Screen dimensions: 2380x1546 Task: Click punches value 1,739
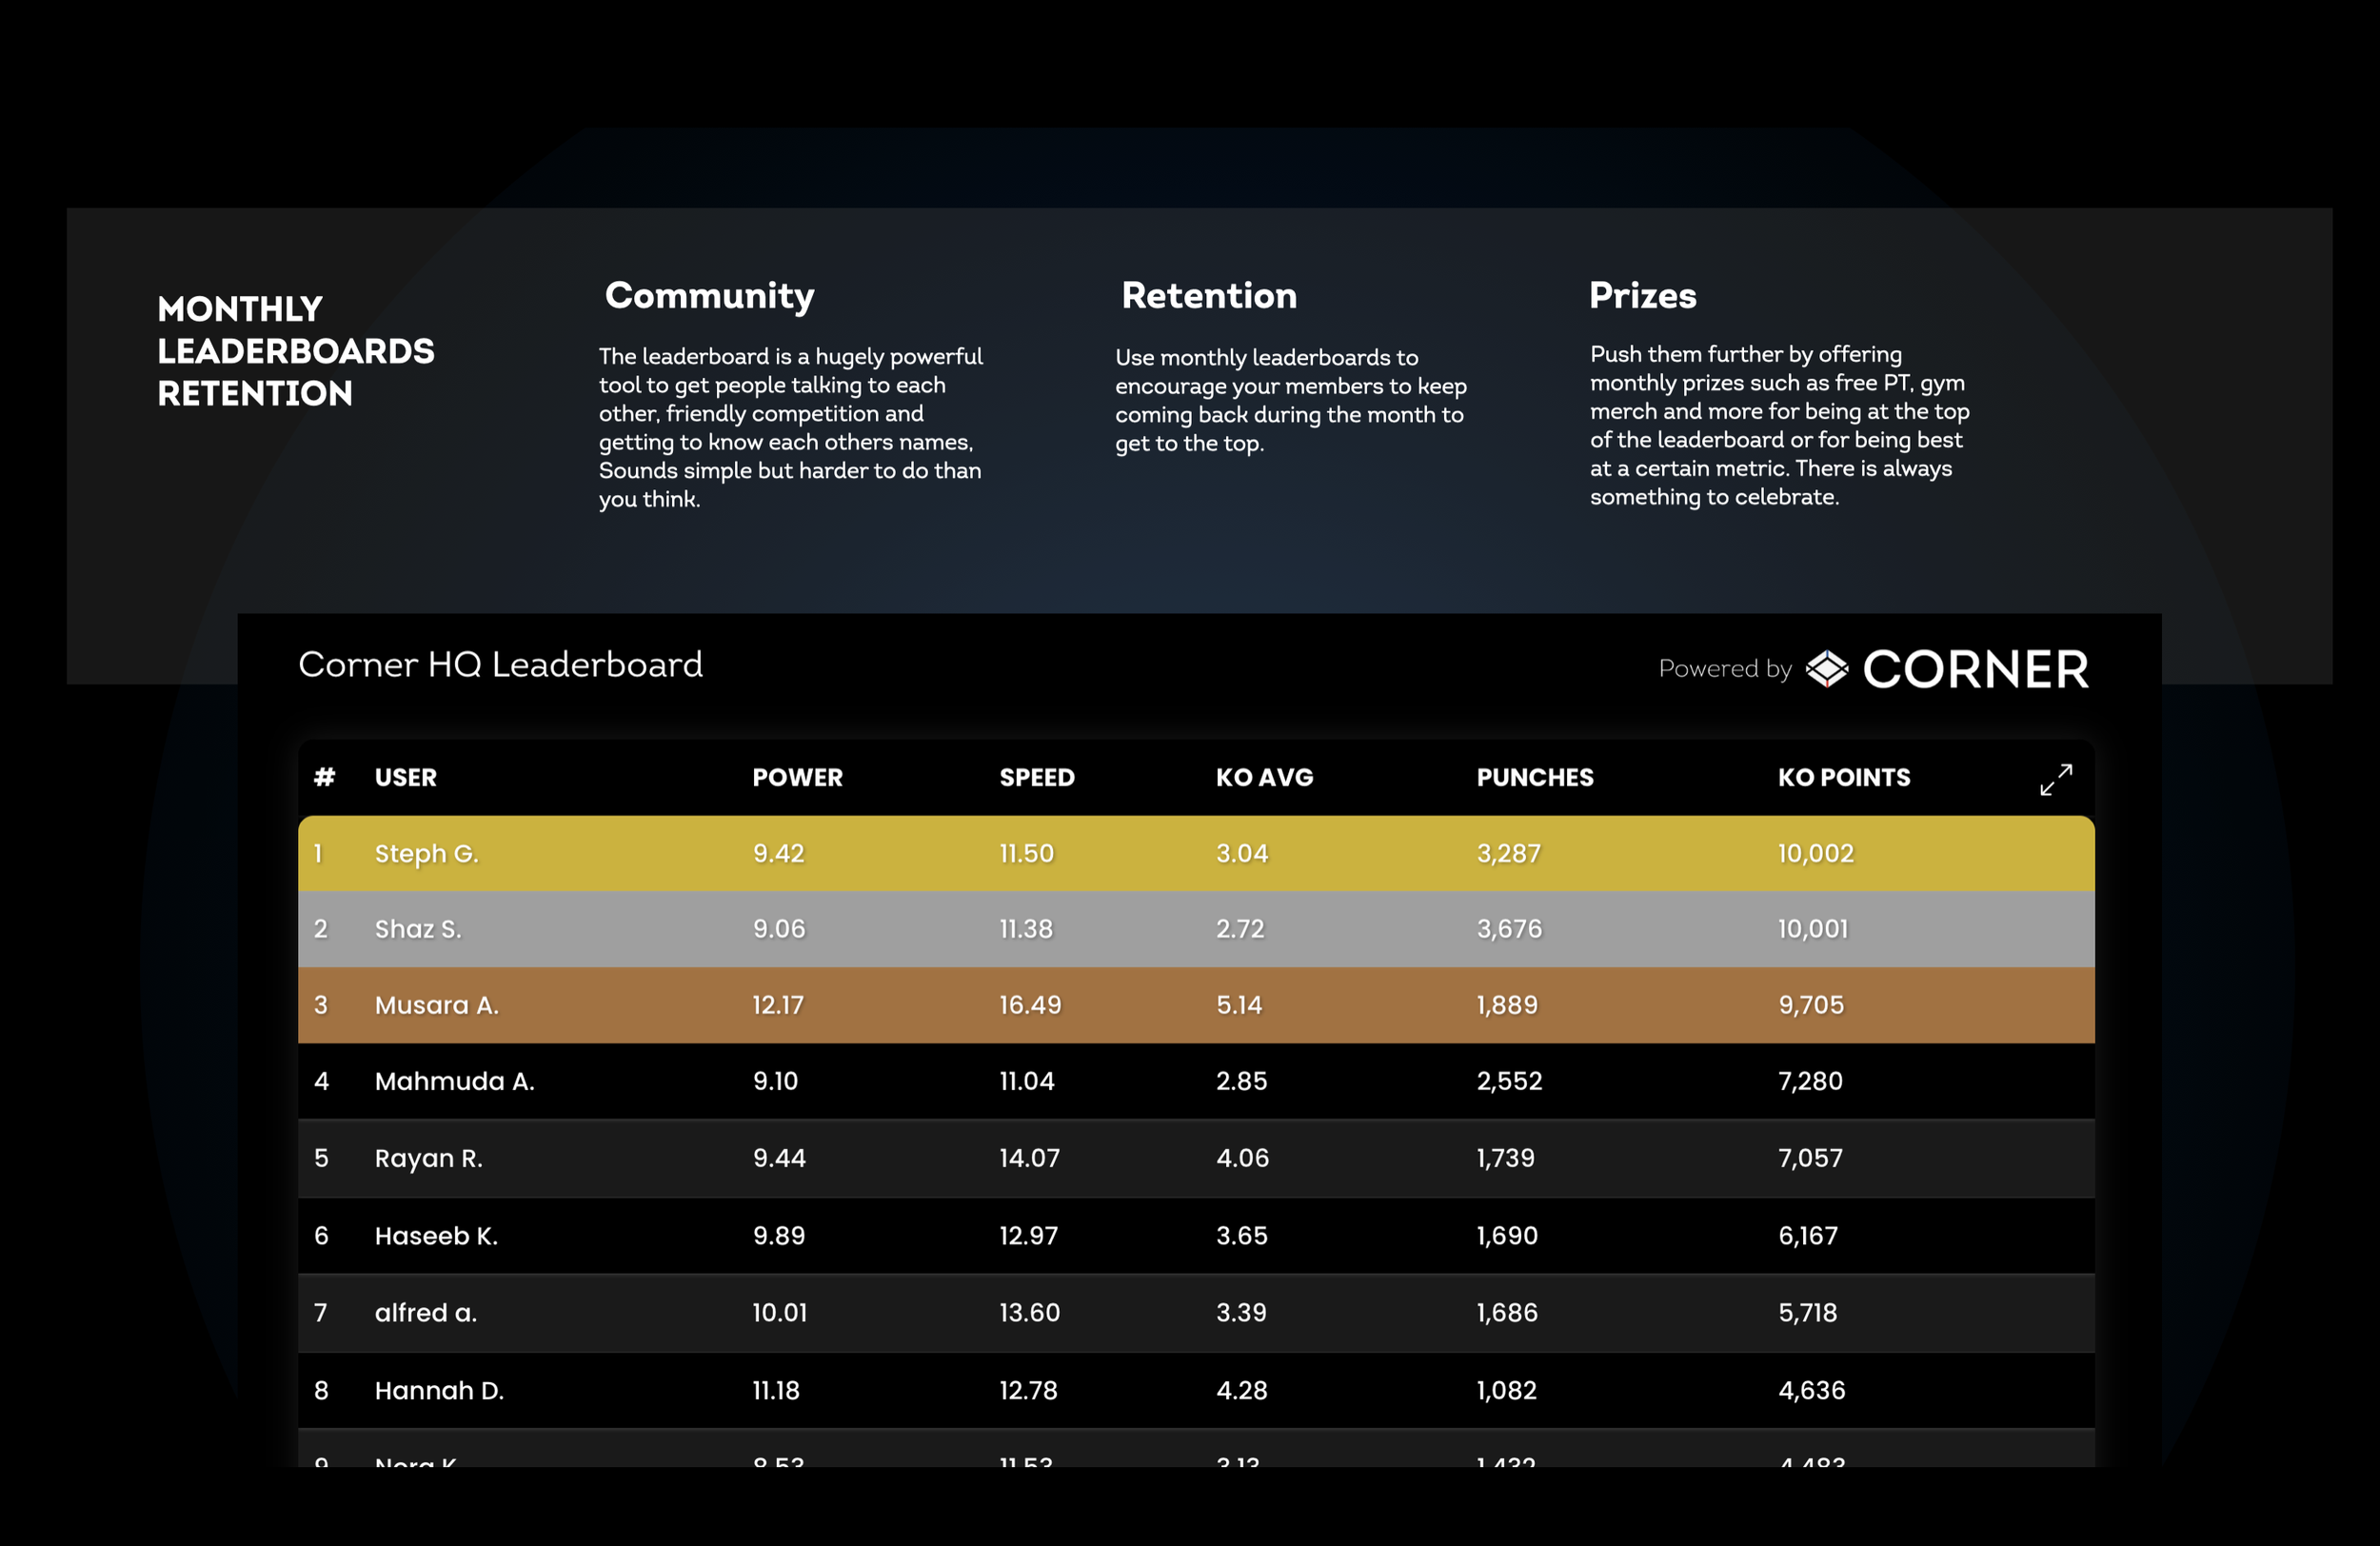point(1506,1158)
